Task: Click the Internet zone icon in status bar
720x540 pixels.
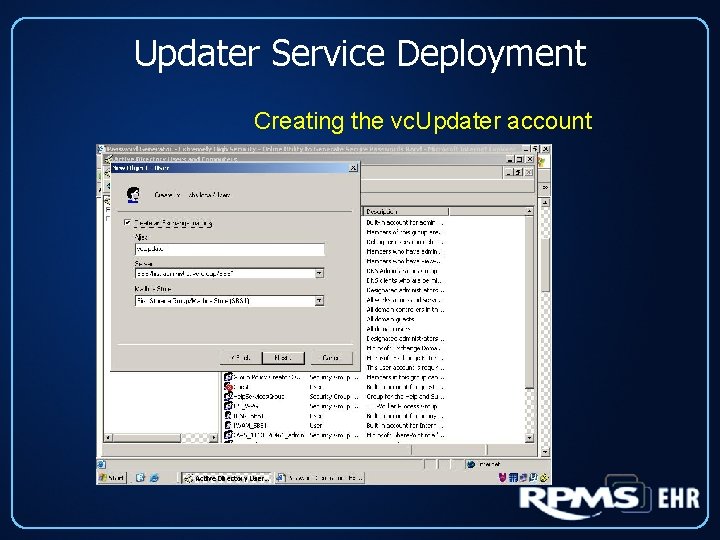Action: pyautogui.click(x=470, y=464)
